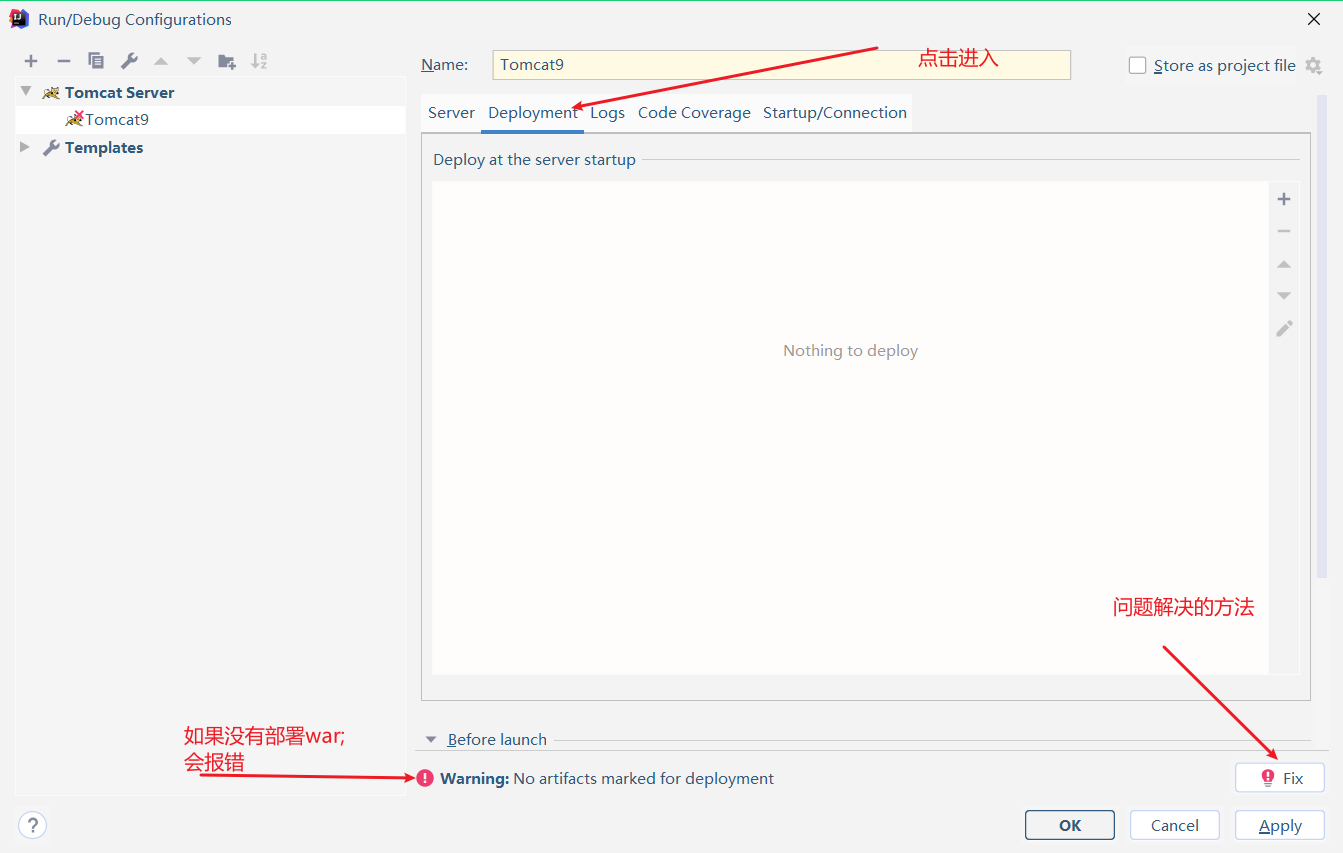
Task: Switch to the Server tab
Action: [x=451, y=113]
